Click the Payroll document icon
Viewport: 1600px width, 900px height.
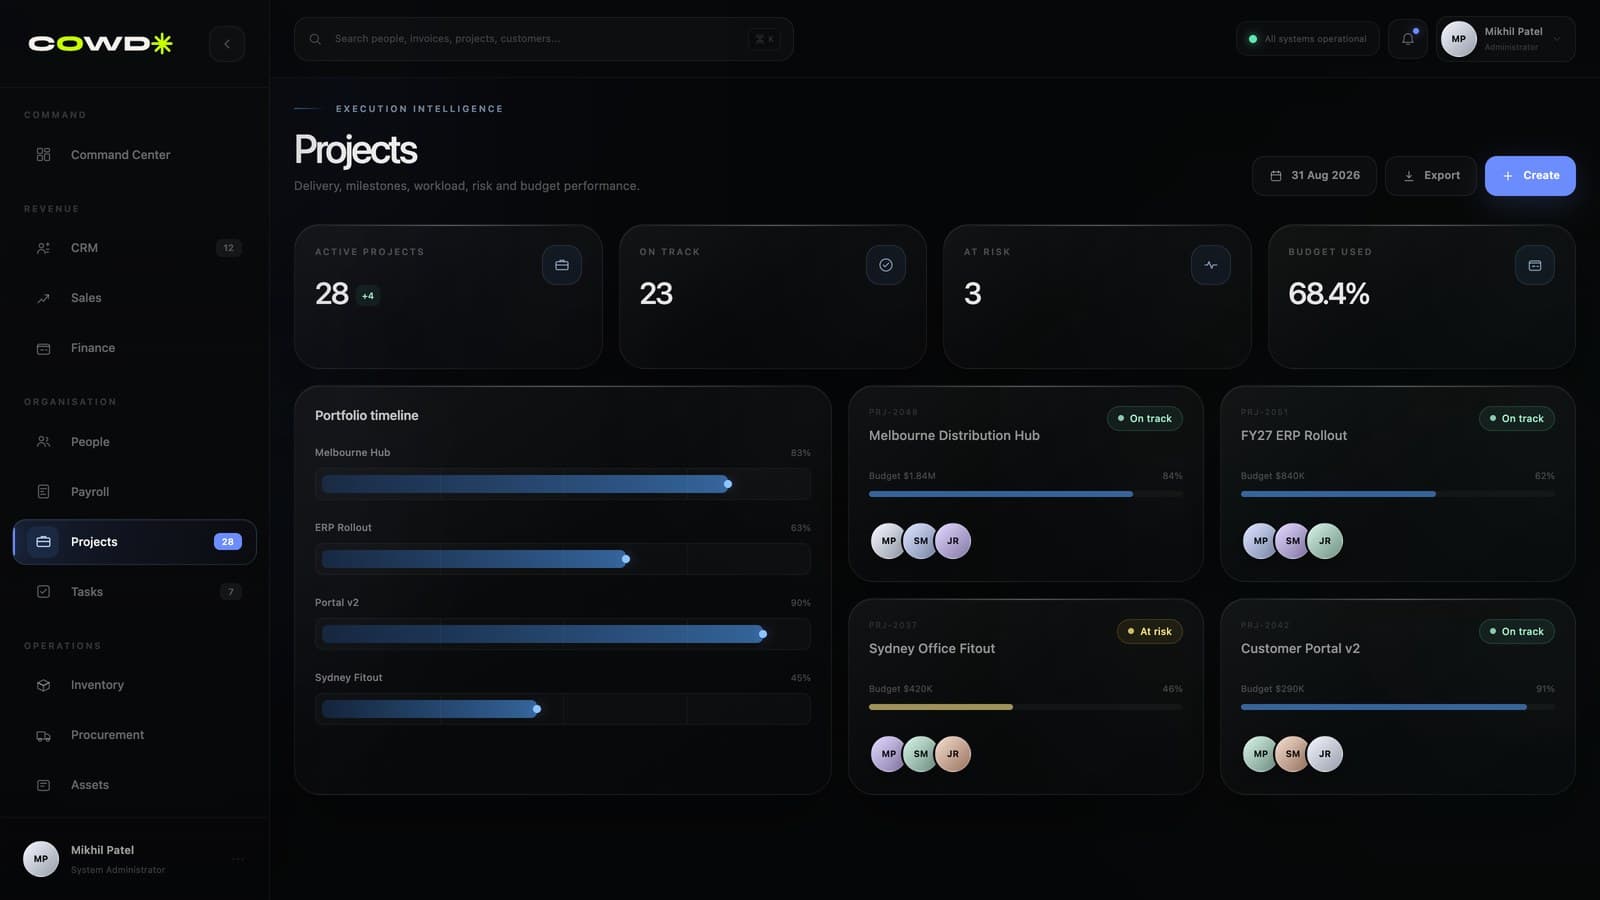[x=43, y=492]
